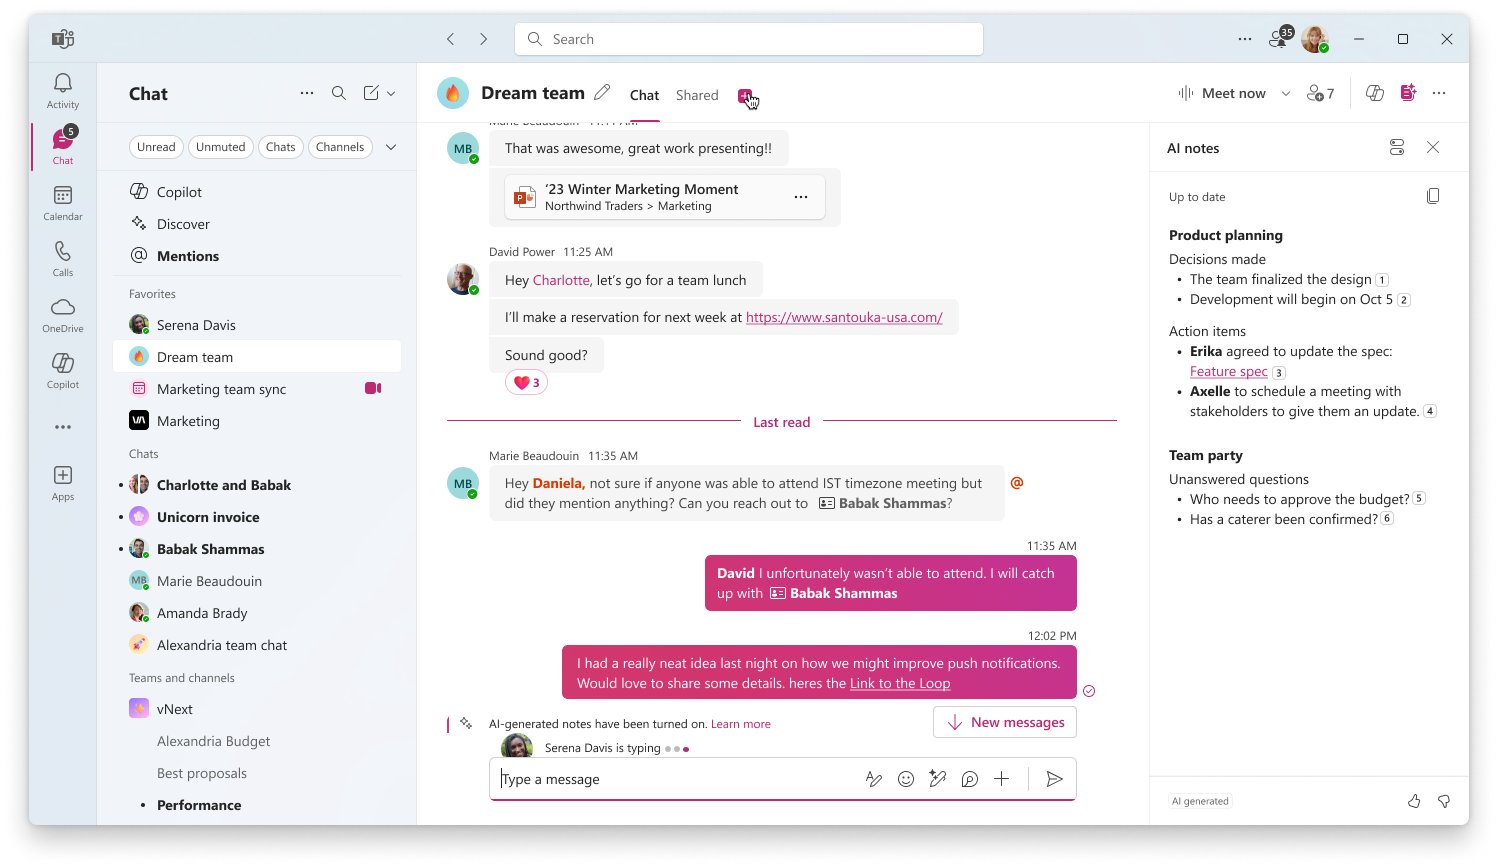Select the Chat tab in Dream team
This screenshot has height=868, width=1498.
(644, 95)
